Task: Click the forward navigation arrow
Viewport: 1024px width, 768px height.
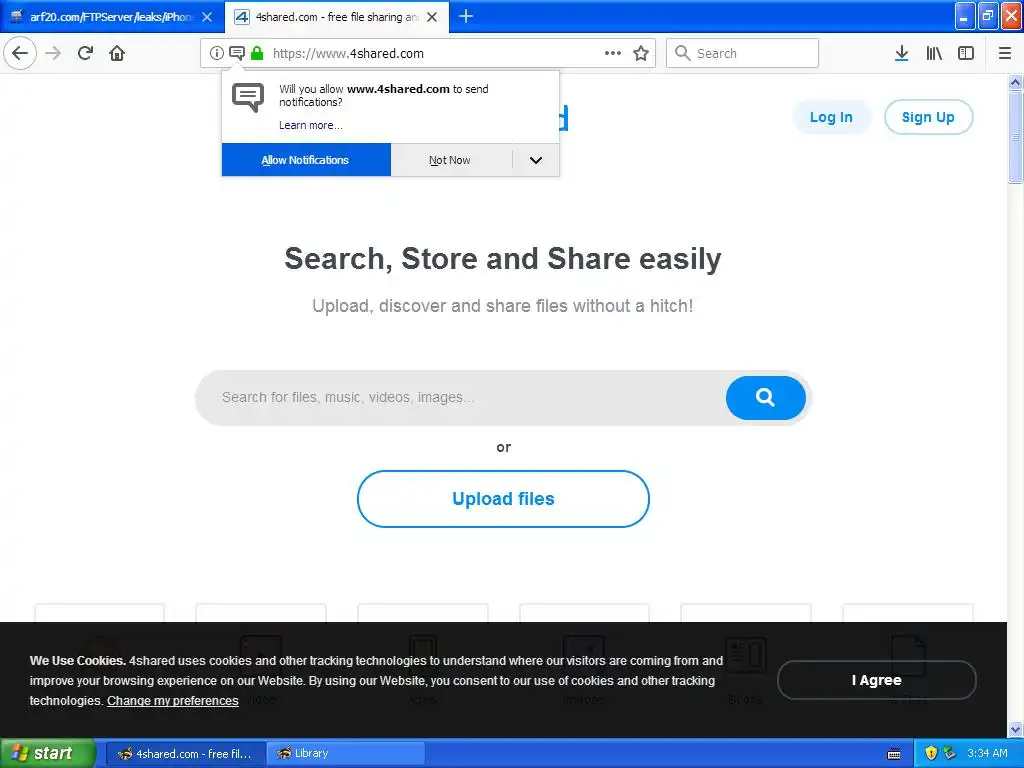Action: click(x=53, y=53)
